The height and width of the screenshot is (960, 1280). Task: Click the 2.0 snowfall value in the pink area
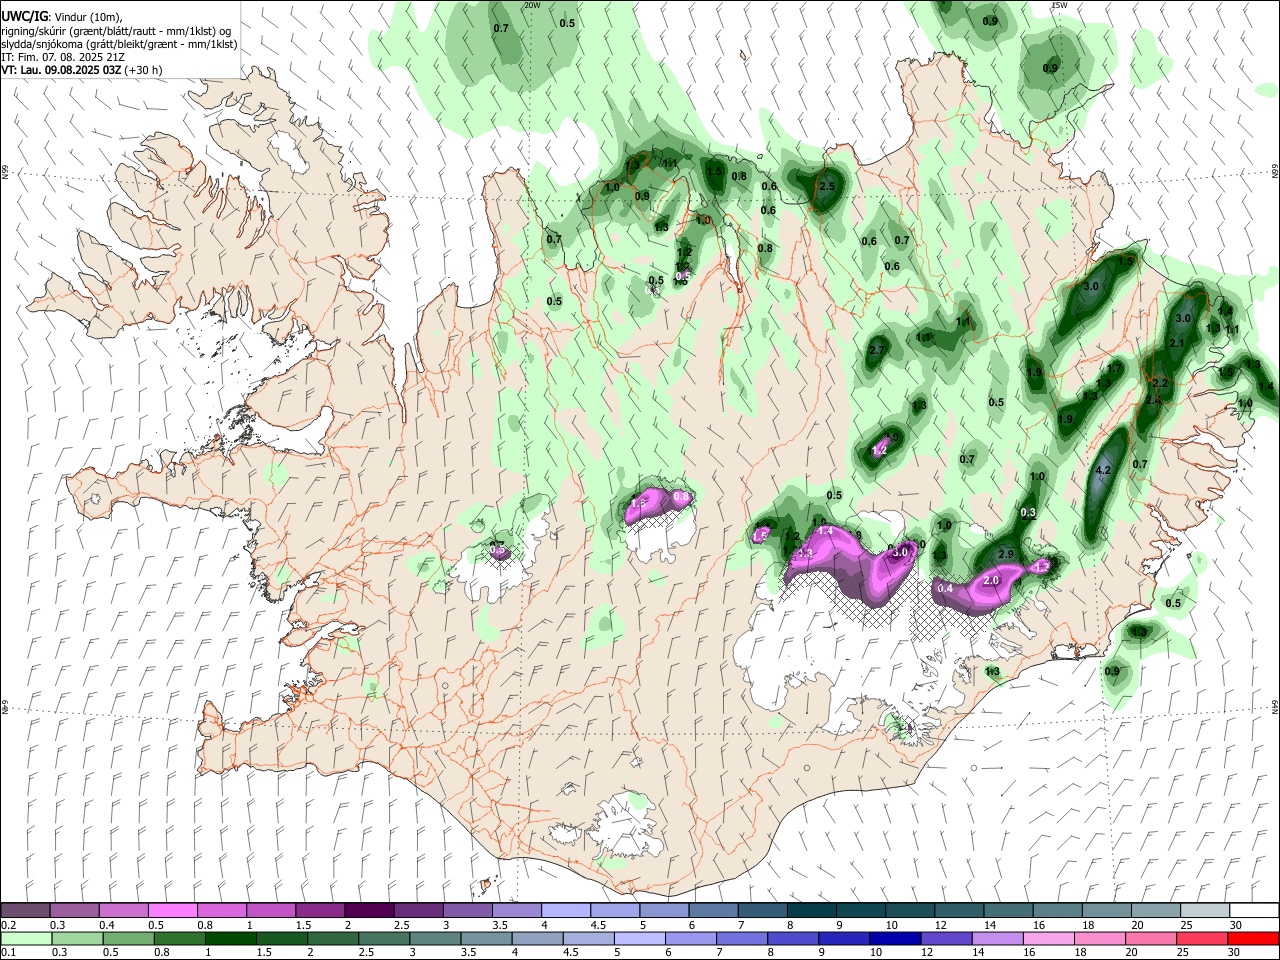coord(992,580)
